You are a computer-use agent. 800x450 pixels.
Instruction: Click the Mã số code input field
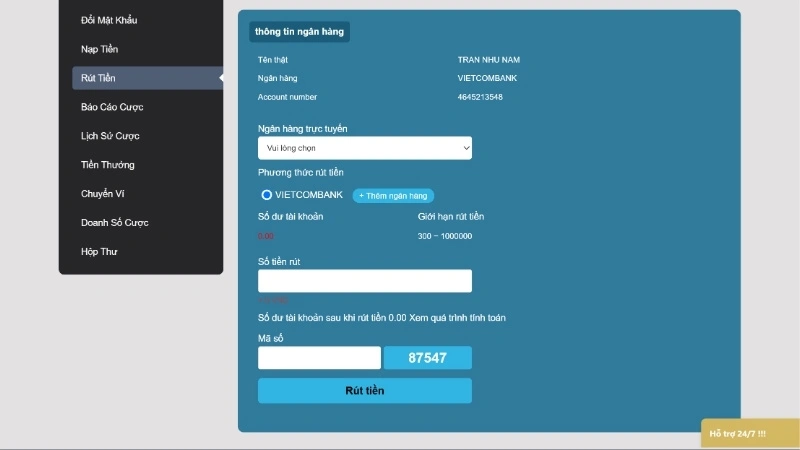tap(319, 358)
